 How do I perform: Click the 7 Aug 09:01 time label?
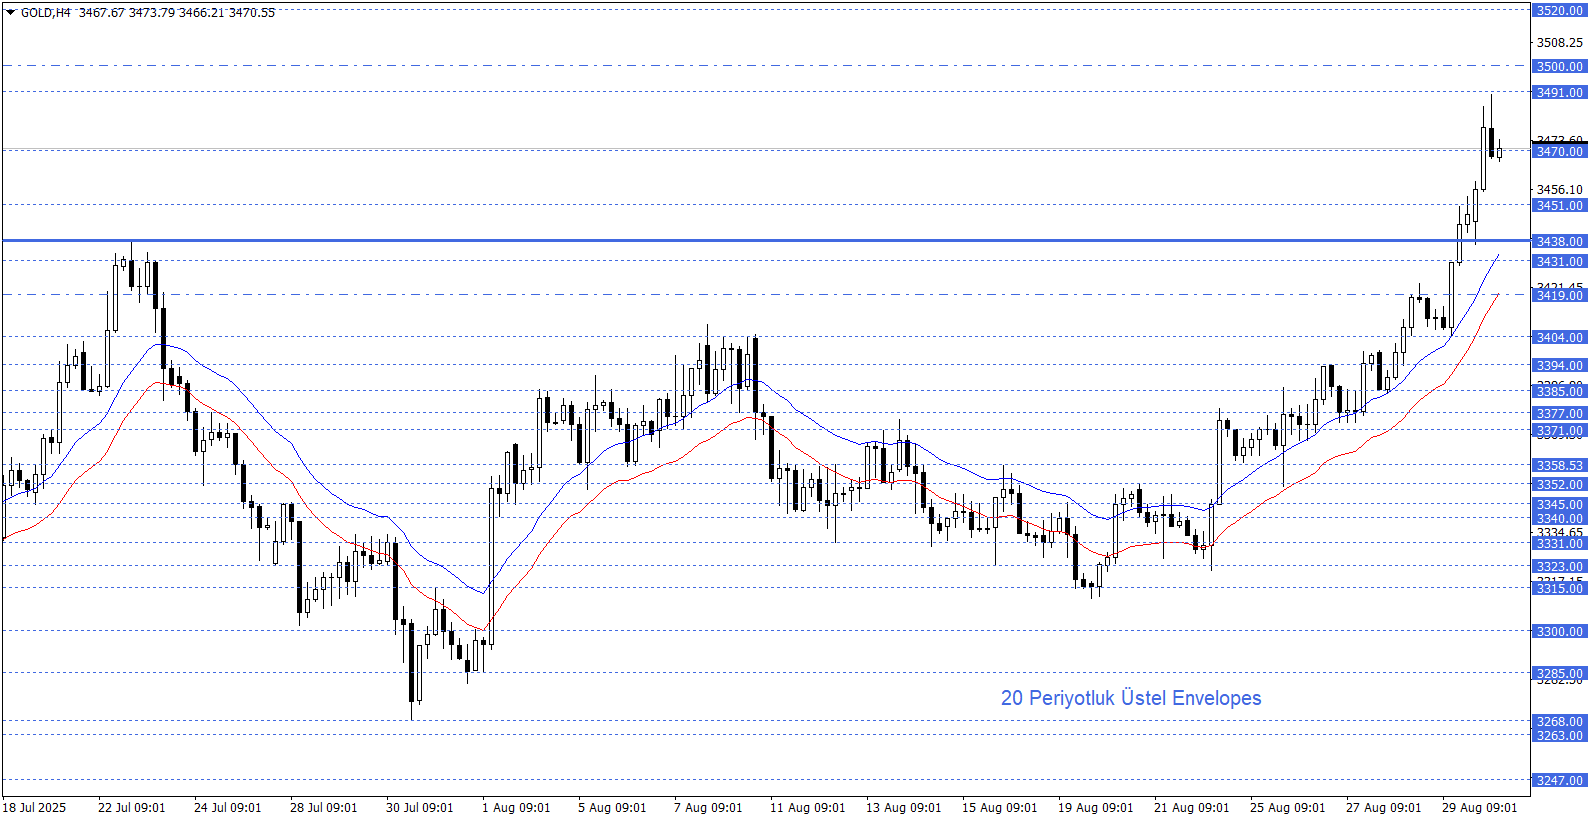(708, 808)
